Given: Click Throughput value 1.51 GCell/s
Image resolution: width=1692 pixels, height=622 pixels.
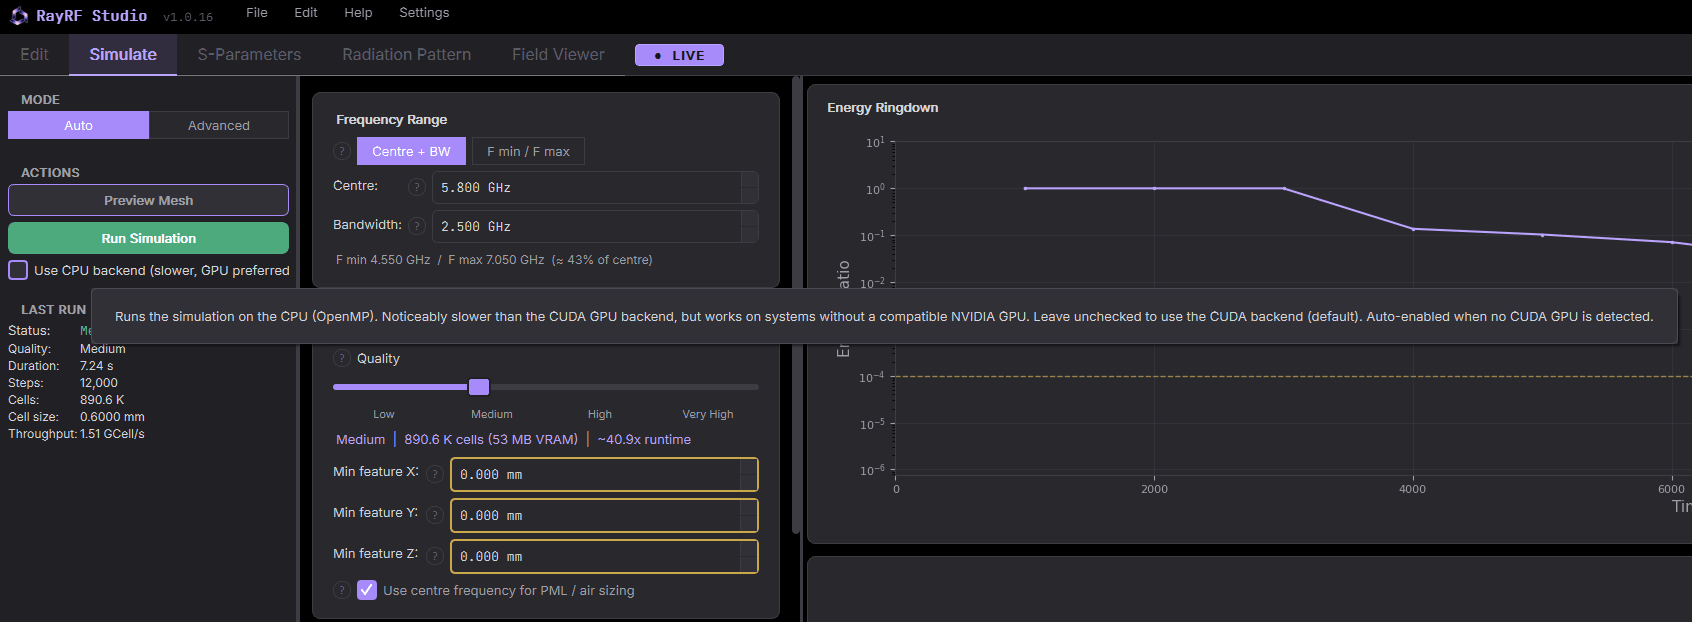Looking at the screenshot, I should point(112,434).
